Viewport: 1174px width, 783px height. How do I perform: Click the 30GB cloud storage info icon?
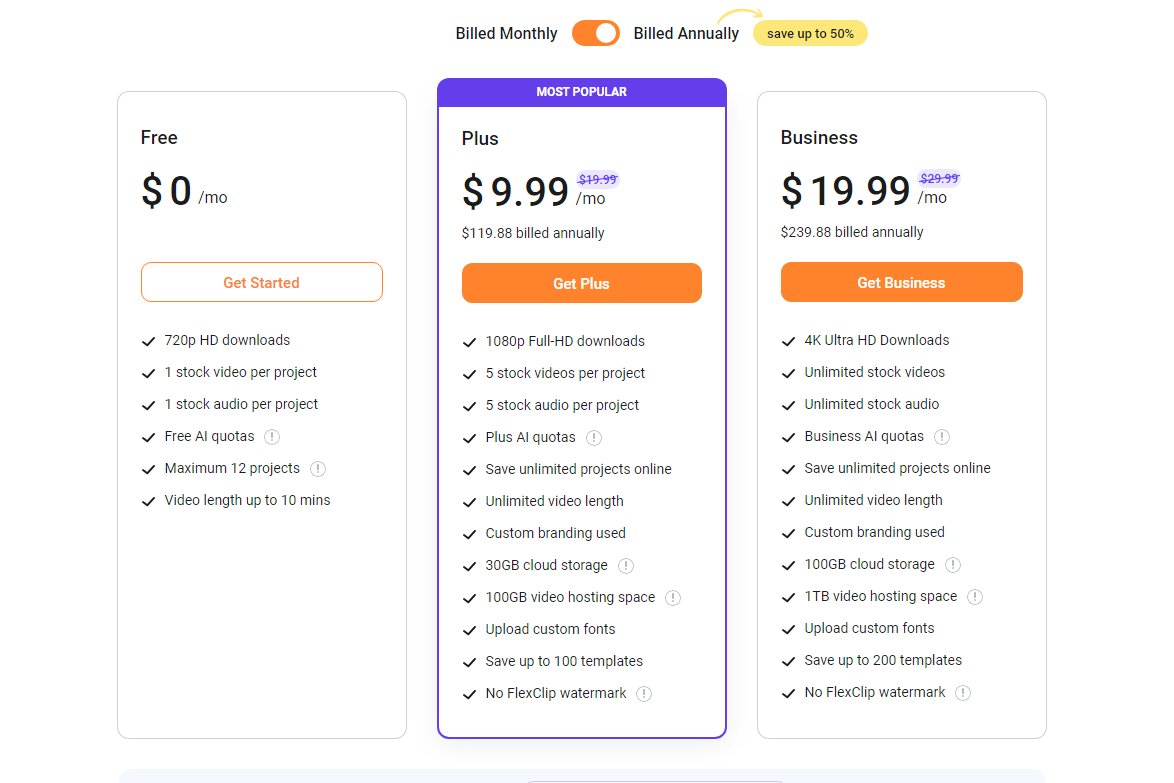[x=626, y=565]
